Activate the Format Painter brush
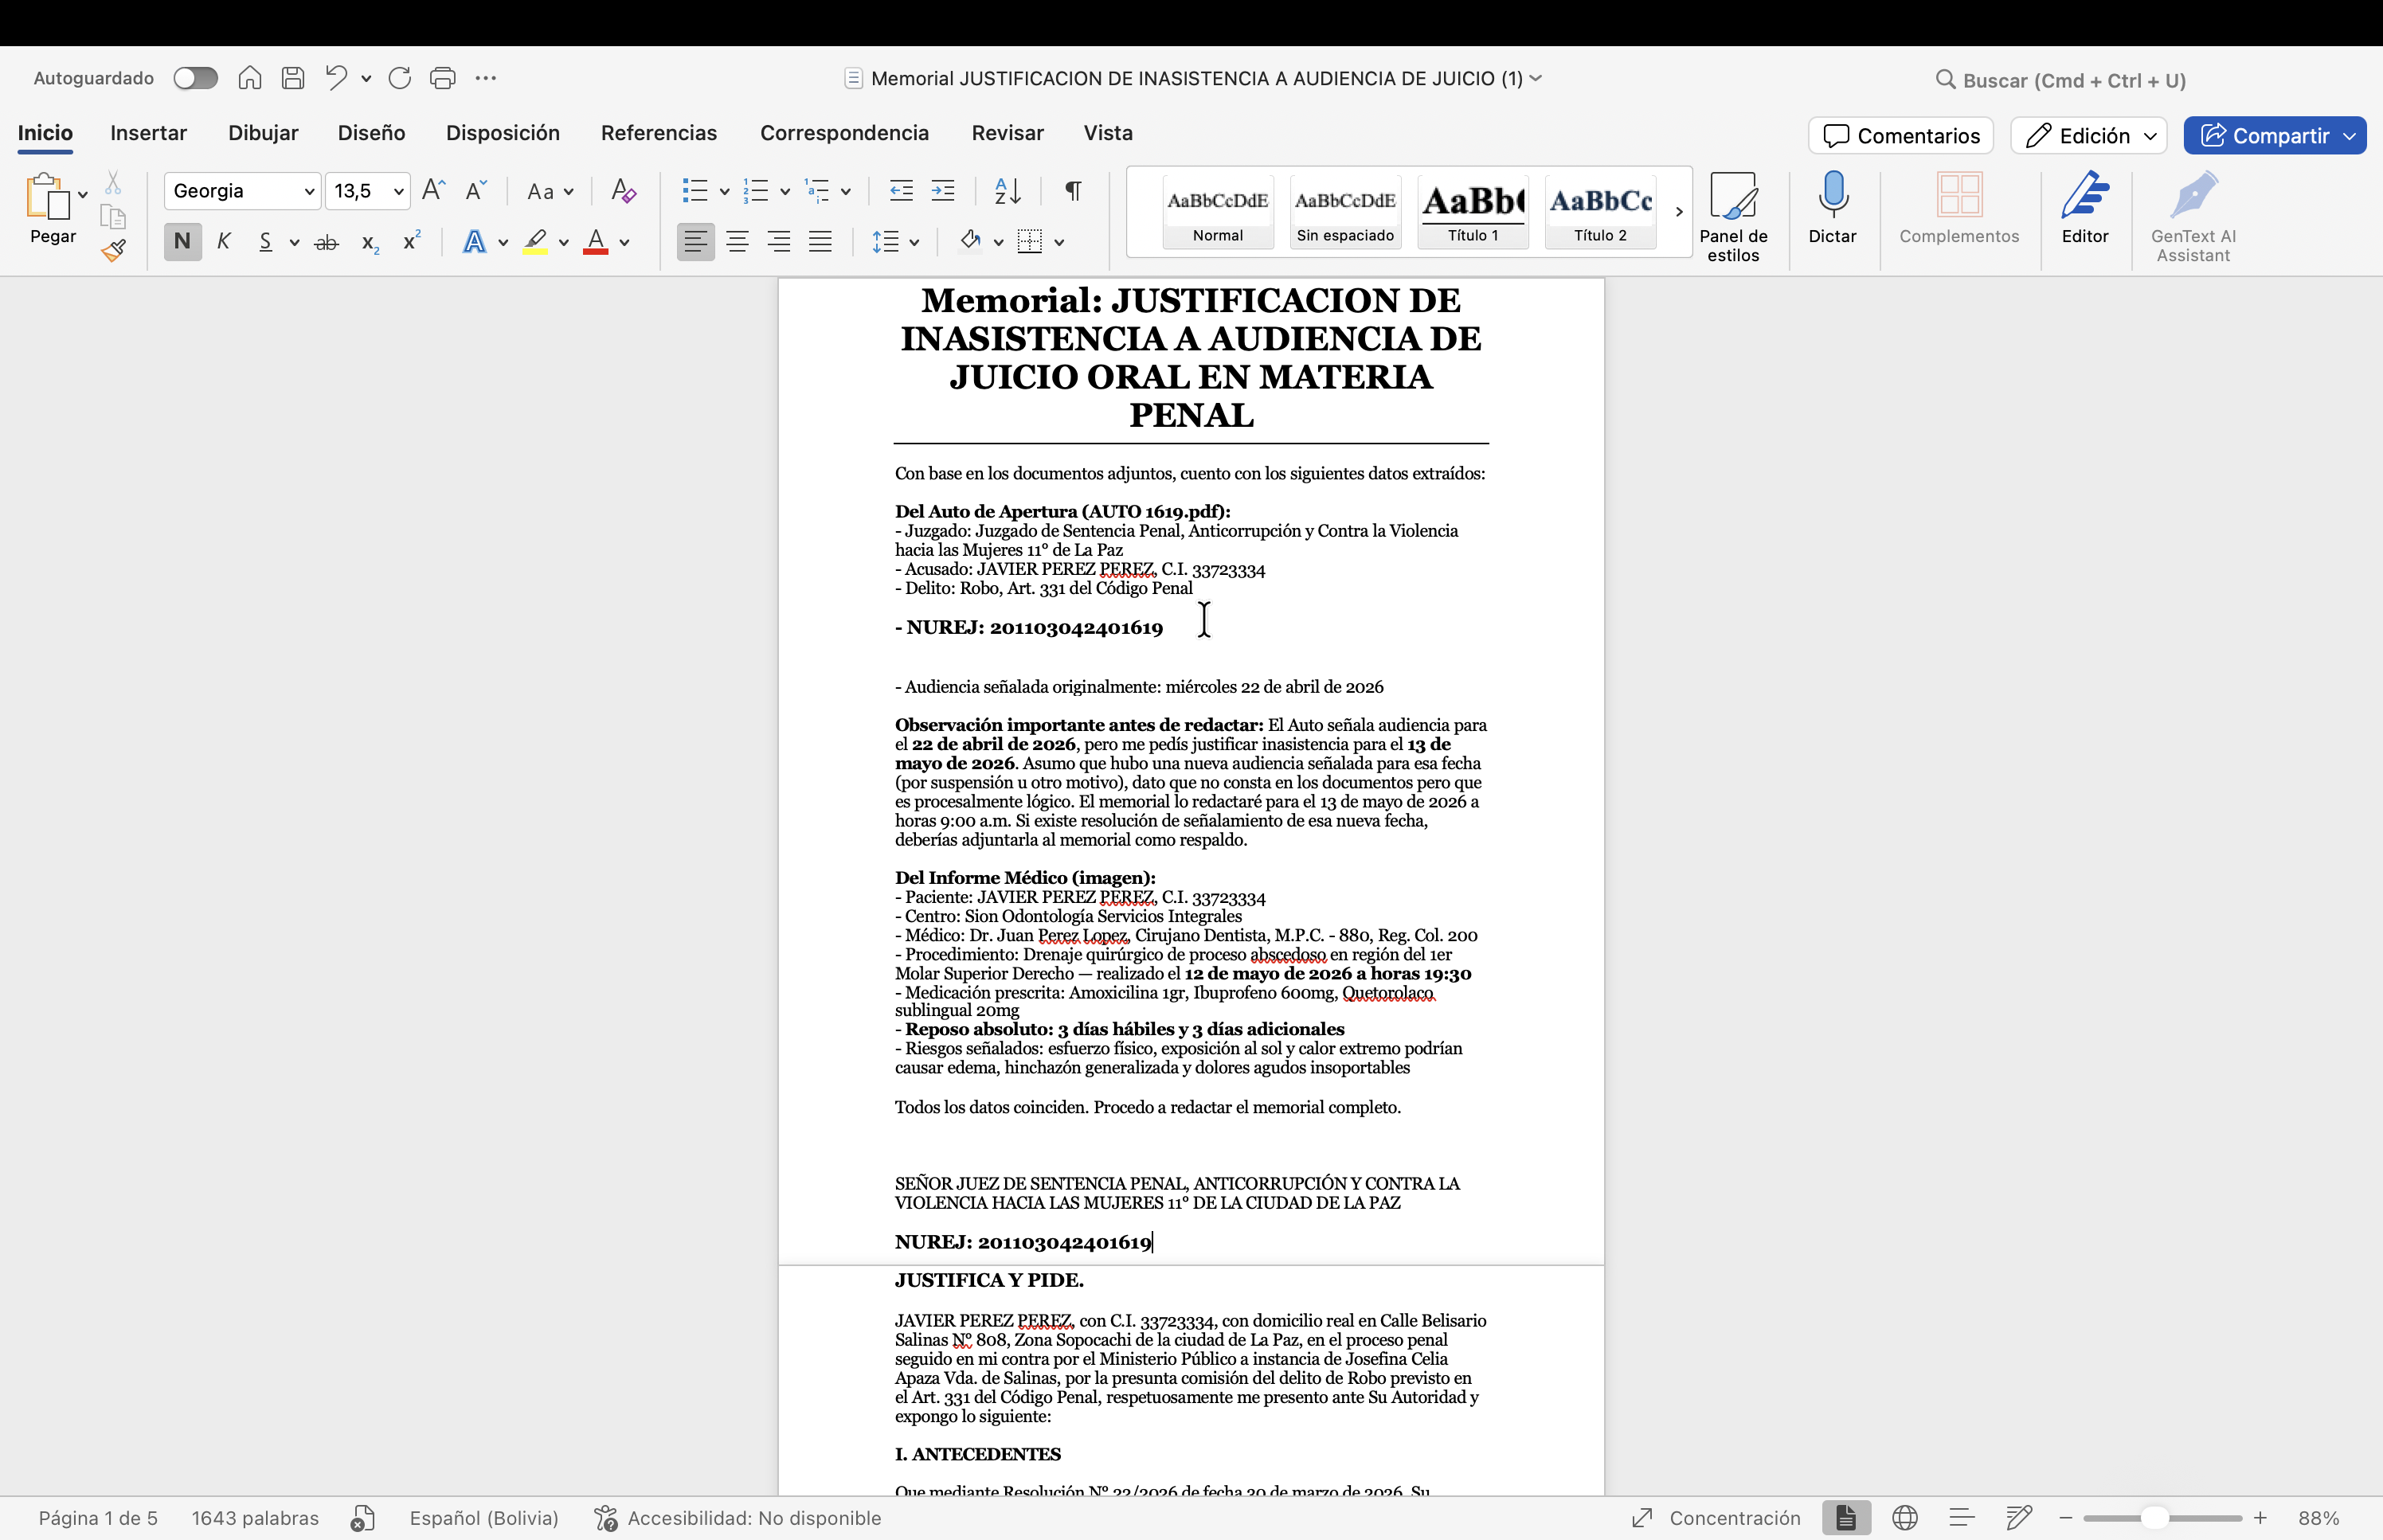The width and height of the screenshot is (2383, 1540). pyautogui.click(x=113, y=250)
